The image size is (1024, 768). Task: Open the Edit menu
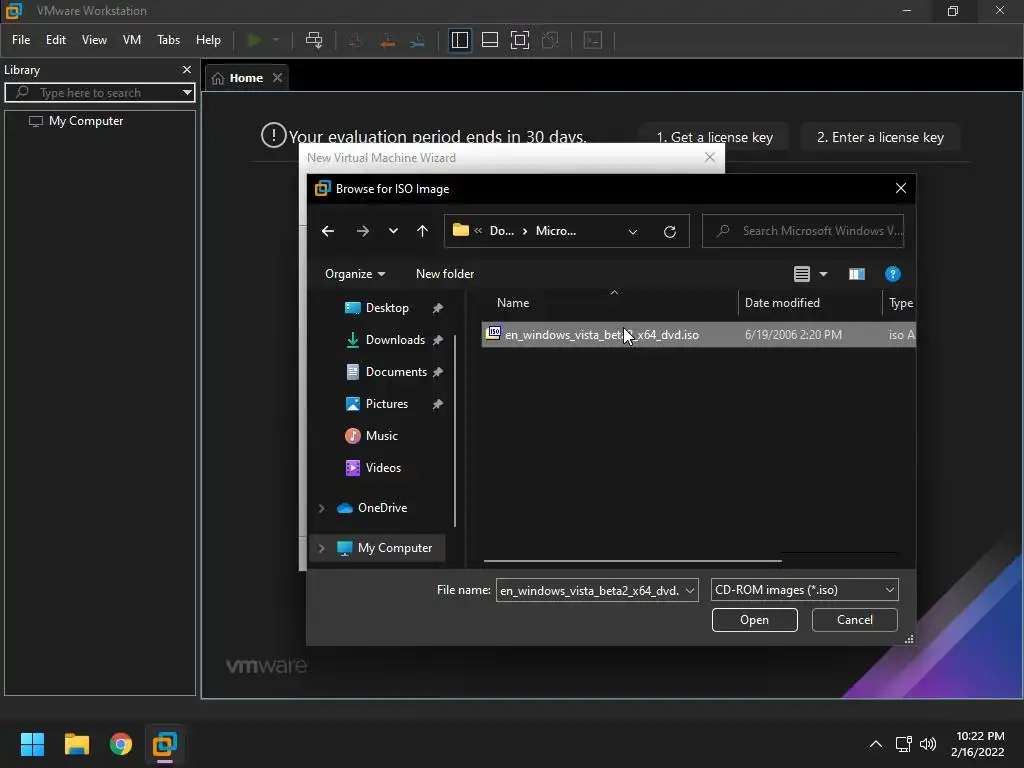point(56,40)
